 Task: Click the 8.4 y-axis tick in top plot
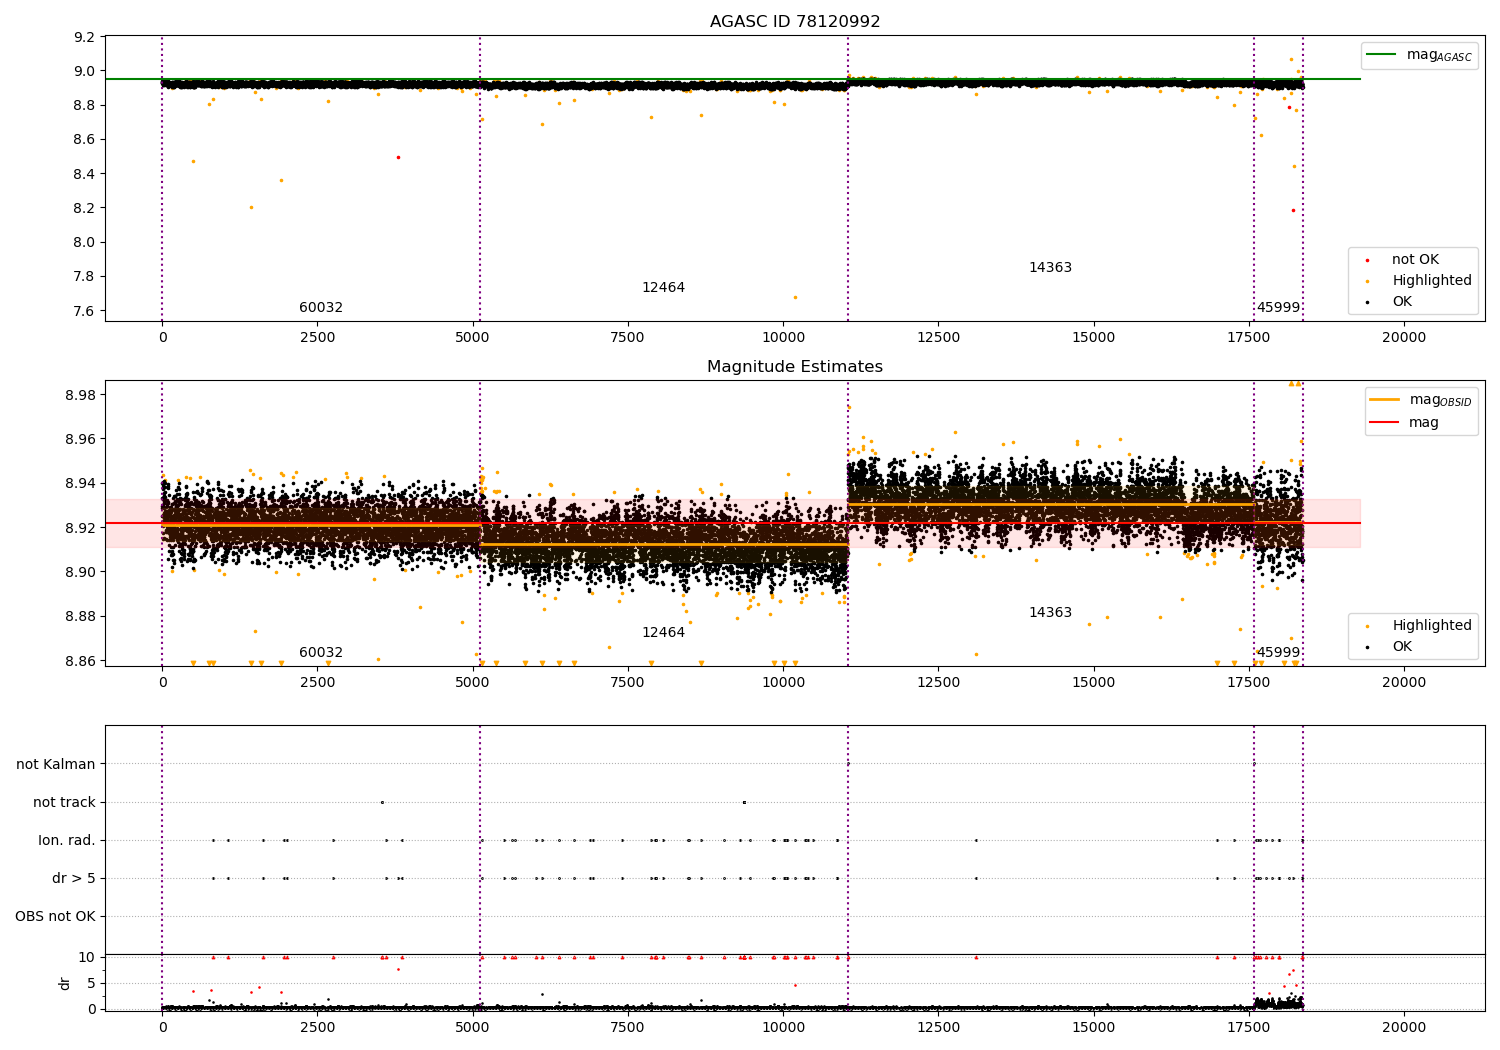tap(85, 174)
